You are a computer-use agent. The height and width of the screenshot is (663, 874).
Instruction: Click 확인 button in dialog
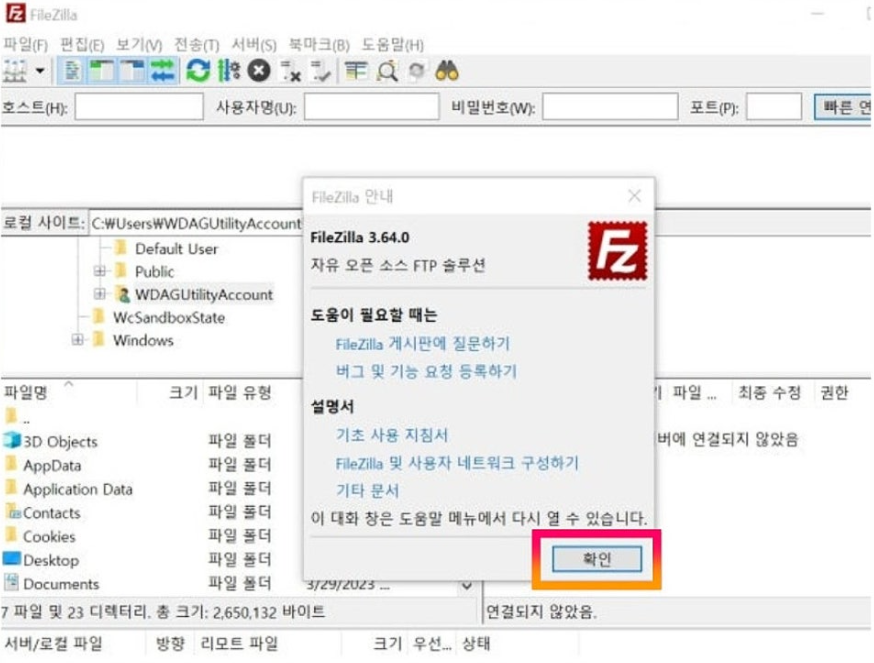point(596,559)
